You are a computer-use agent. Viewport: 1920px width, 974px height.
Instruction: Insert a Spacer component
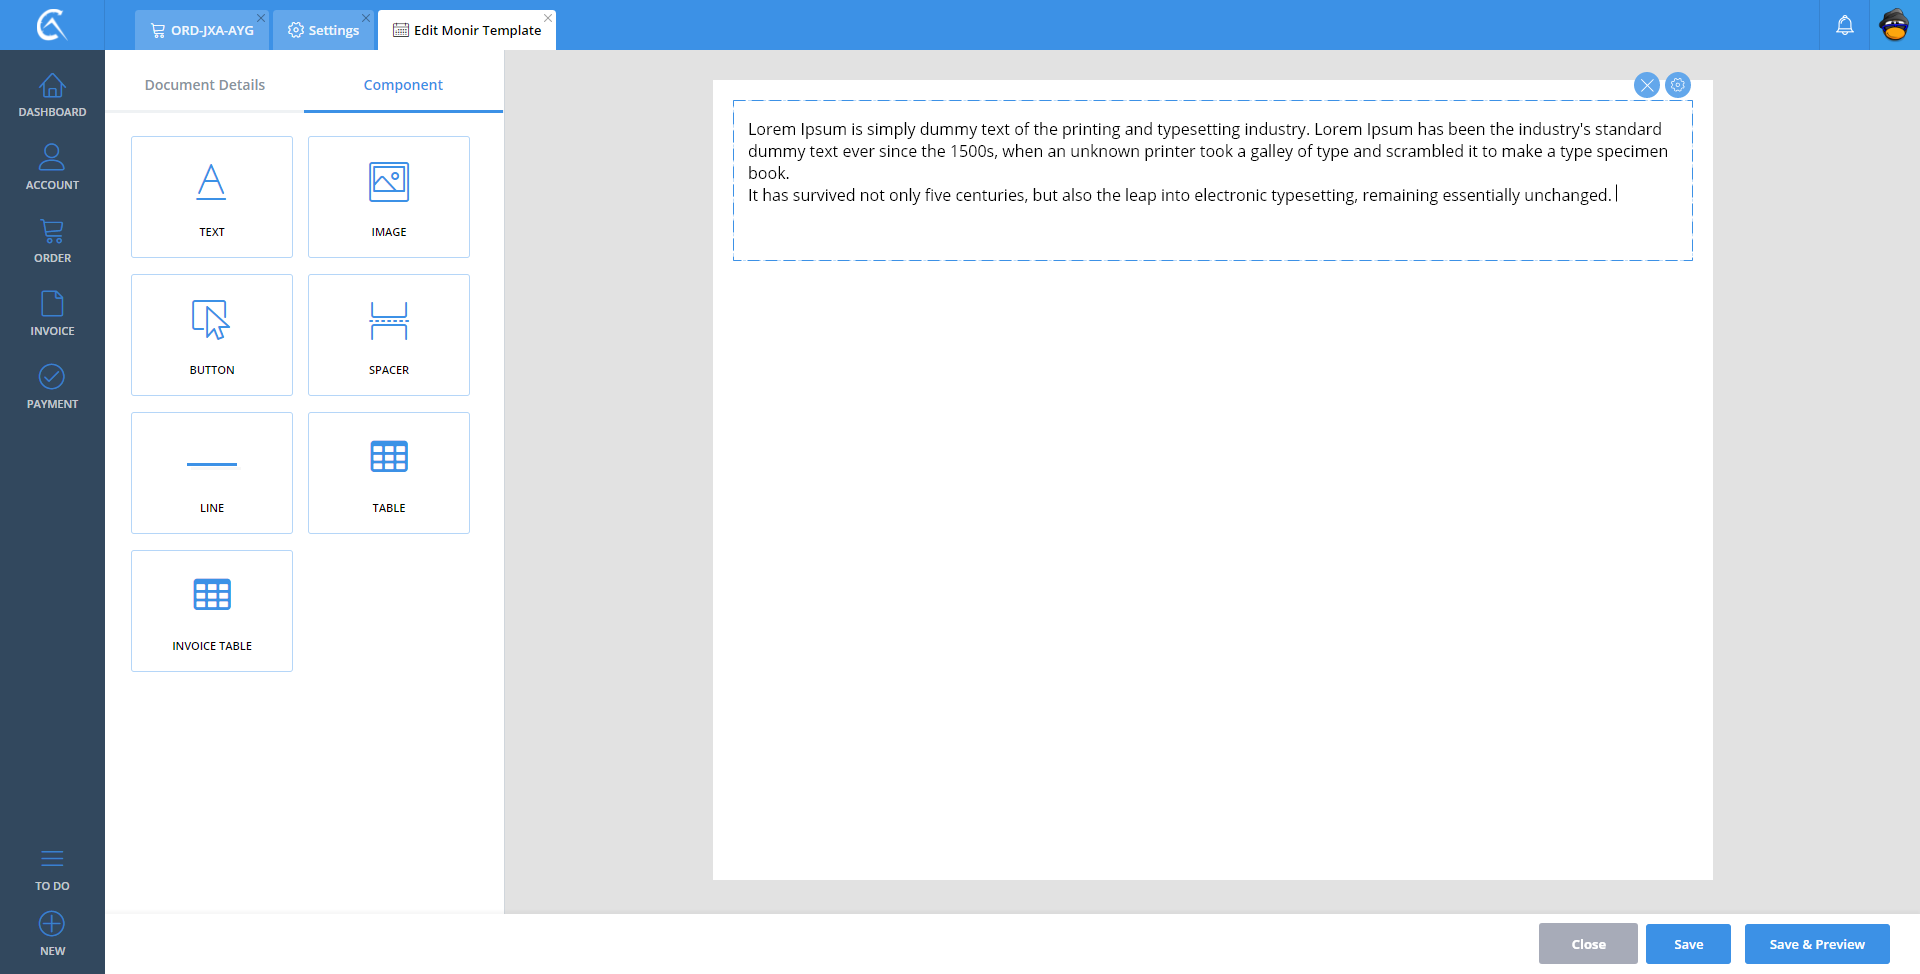[x=389, y=335]
